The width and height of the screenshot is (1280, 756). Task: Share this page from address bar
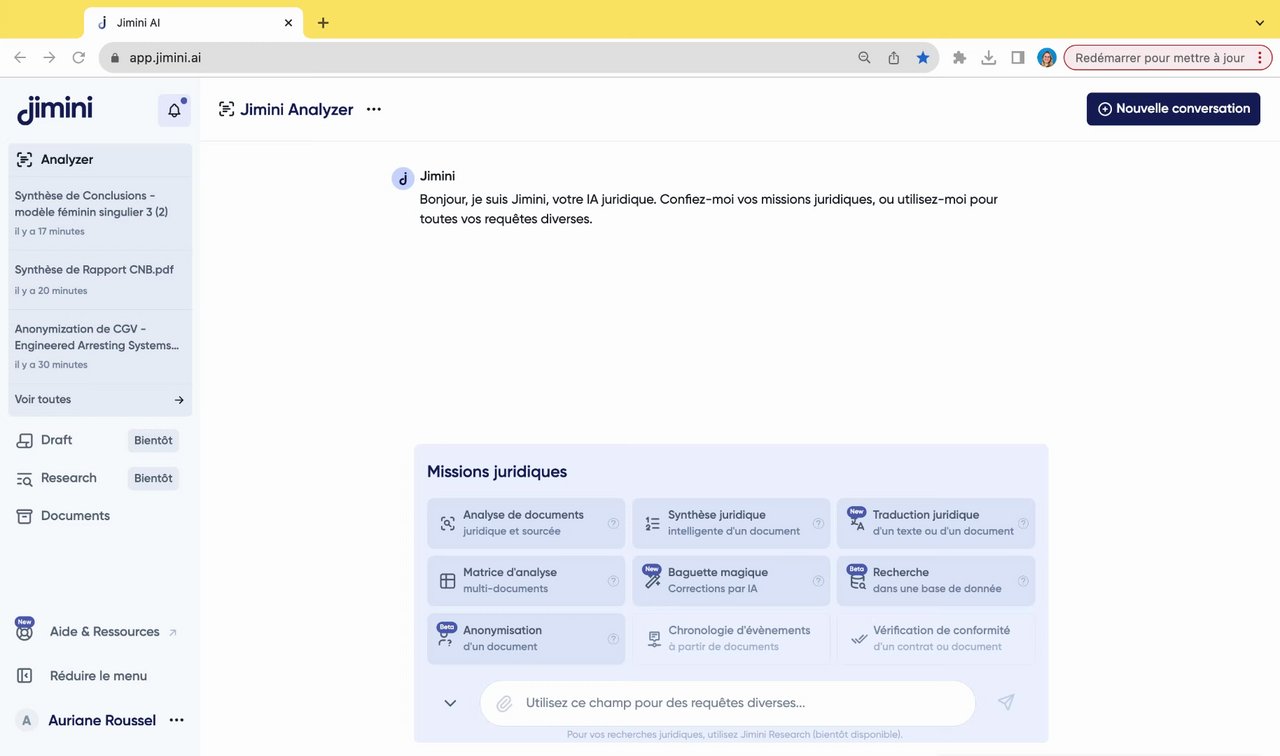pos(894,58)
